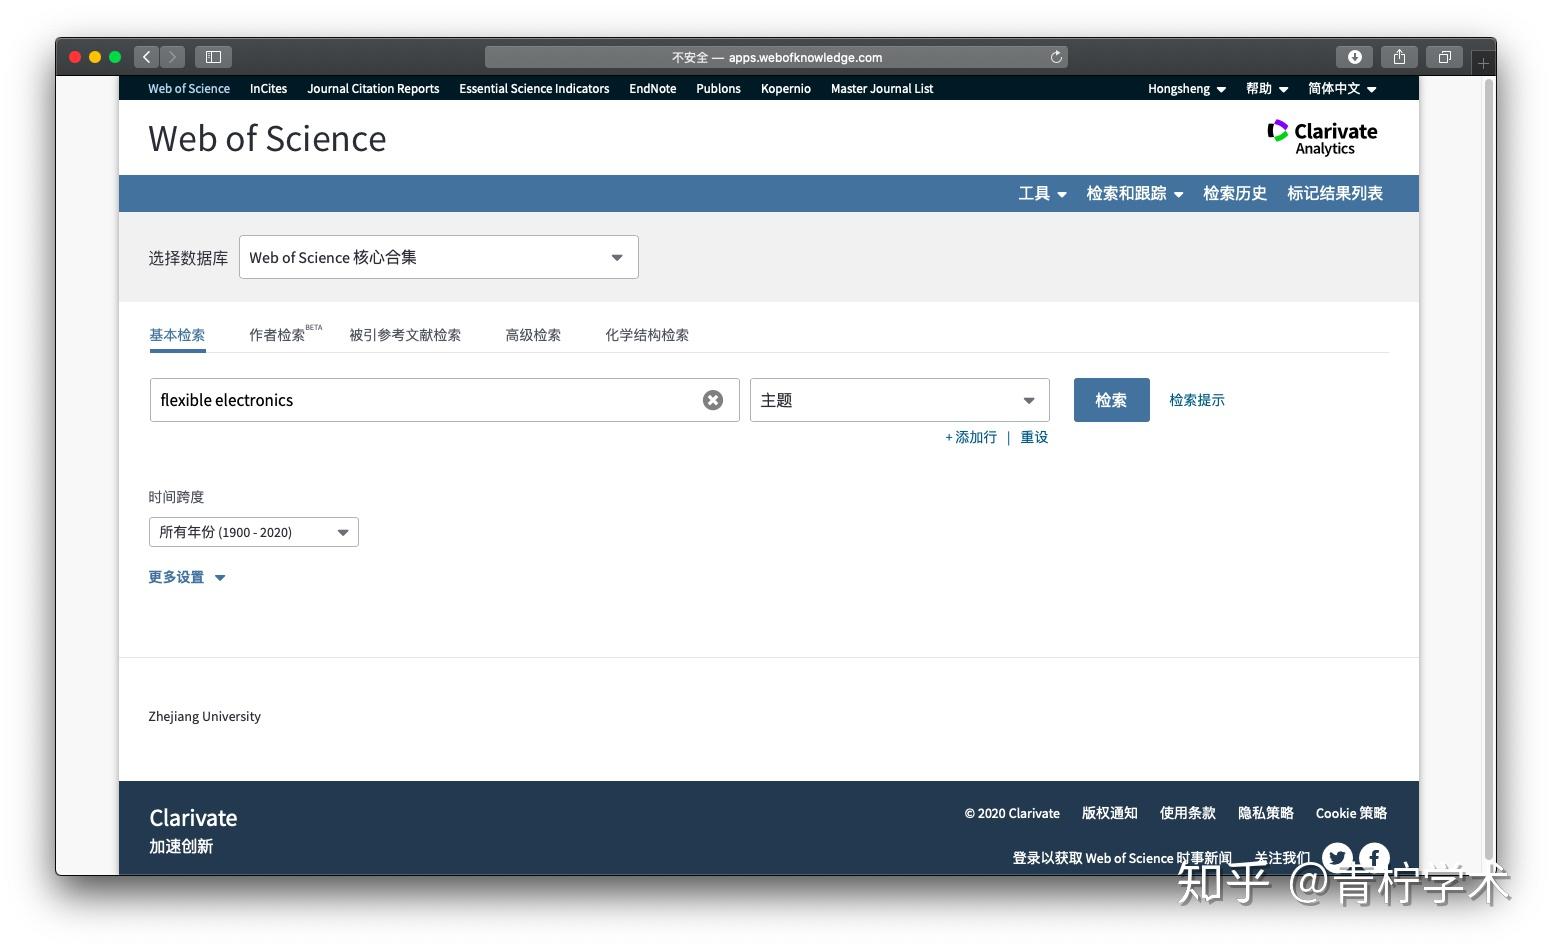Clear the search field using the X icon
The width and height of the screenshot is (1552, 949).
tap(712, 399)
